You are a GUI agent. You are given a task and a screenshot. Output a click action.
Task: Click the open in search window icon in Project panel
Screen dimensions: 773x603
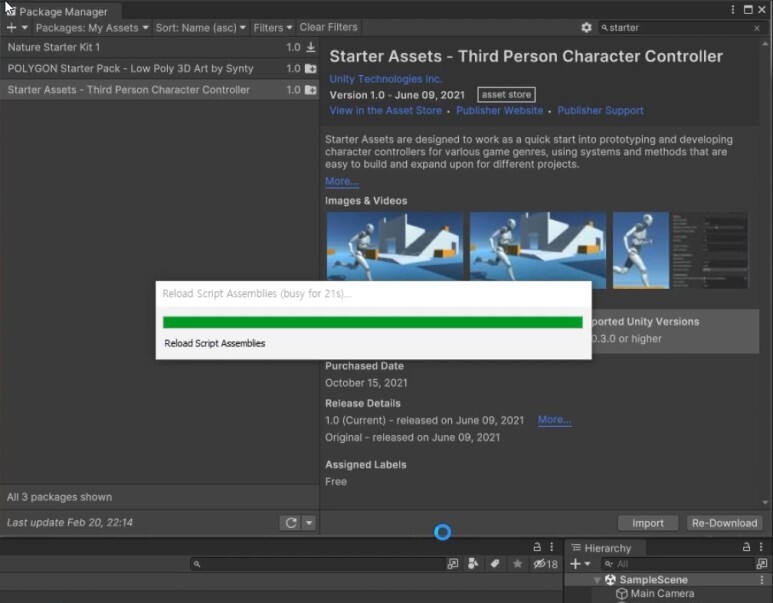click(452, 564)
